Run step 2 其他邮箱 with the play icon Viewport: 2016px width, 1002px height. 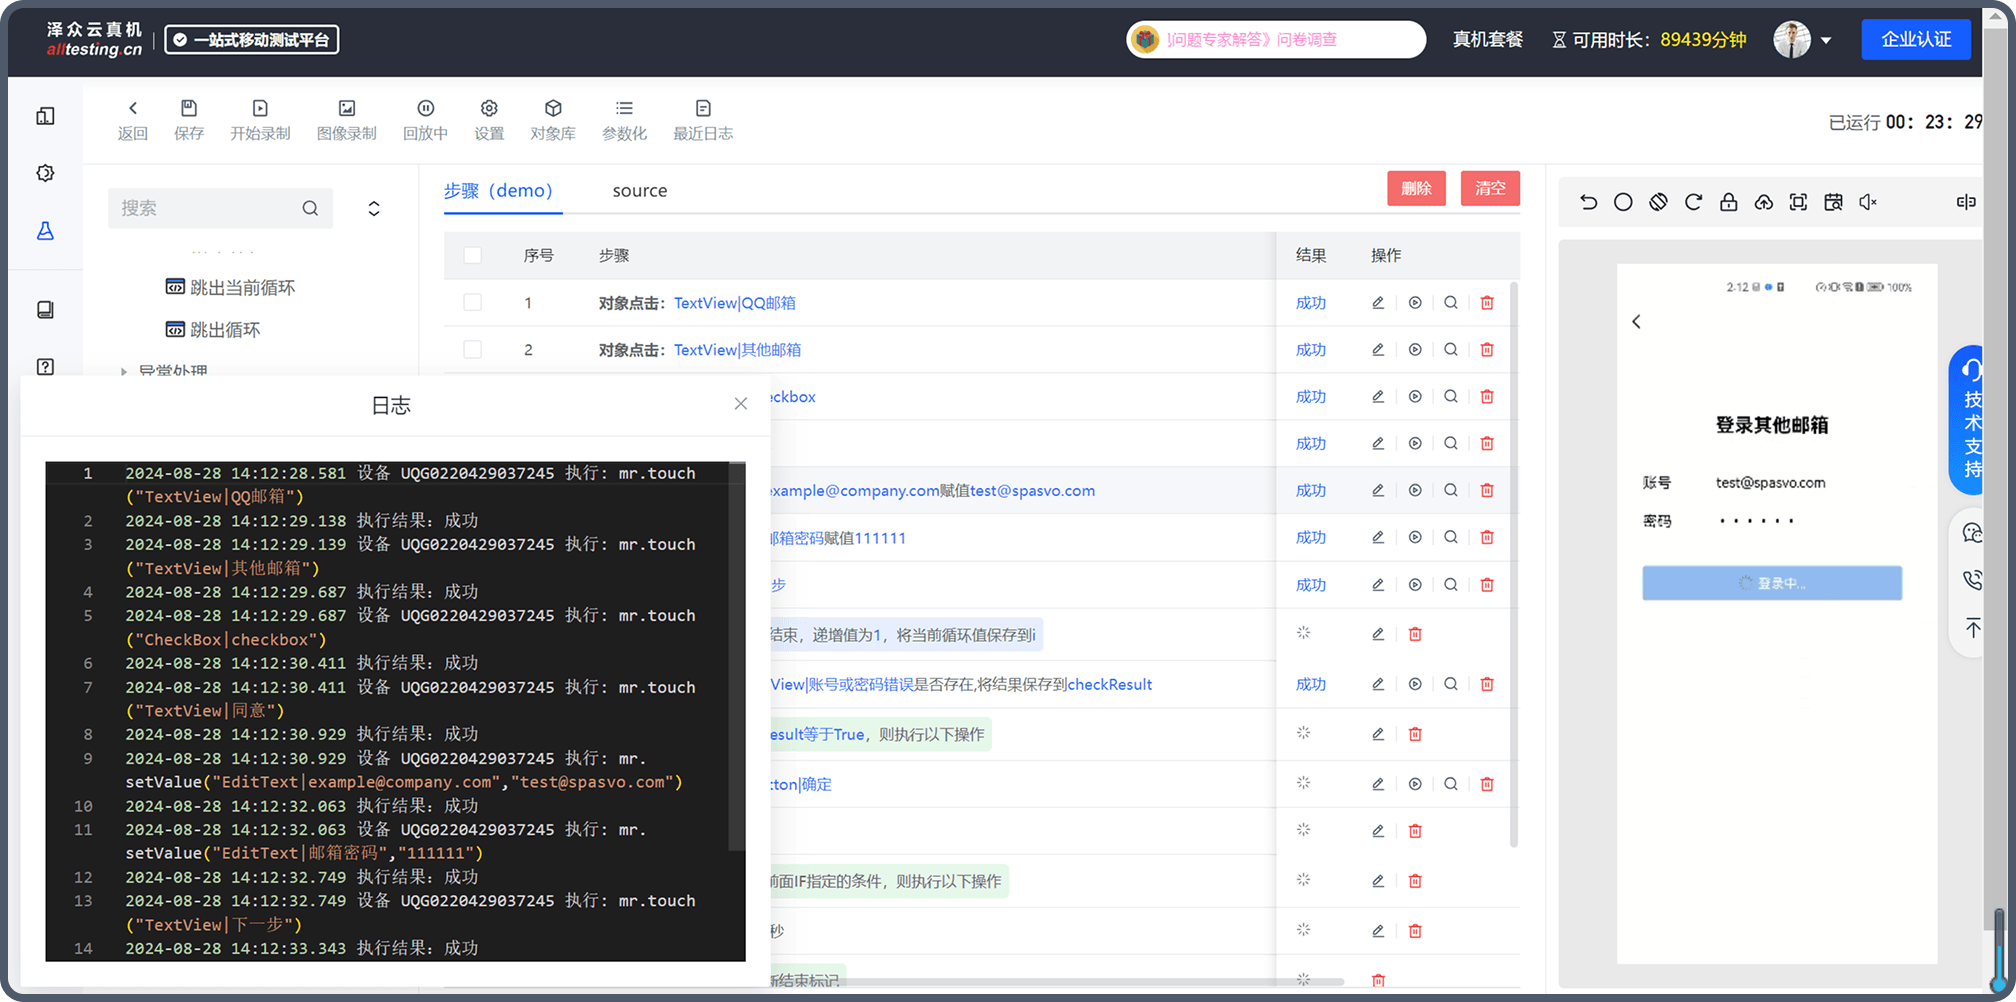click(x=1415, y=349)
